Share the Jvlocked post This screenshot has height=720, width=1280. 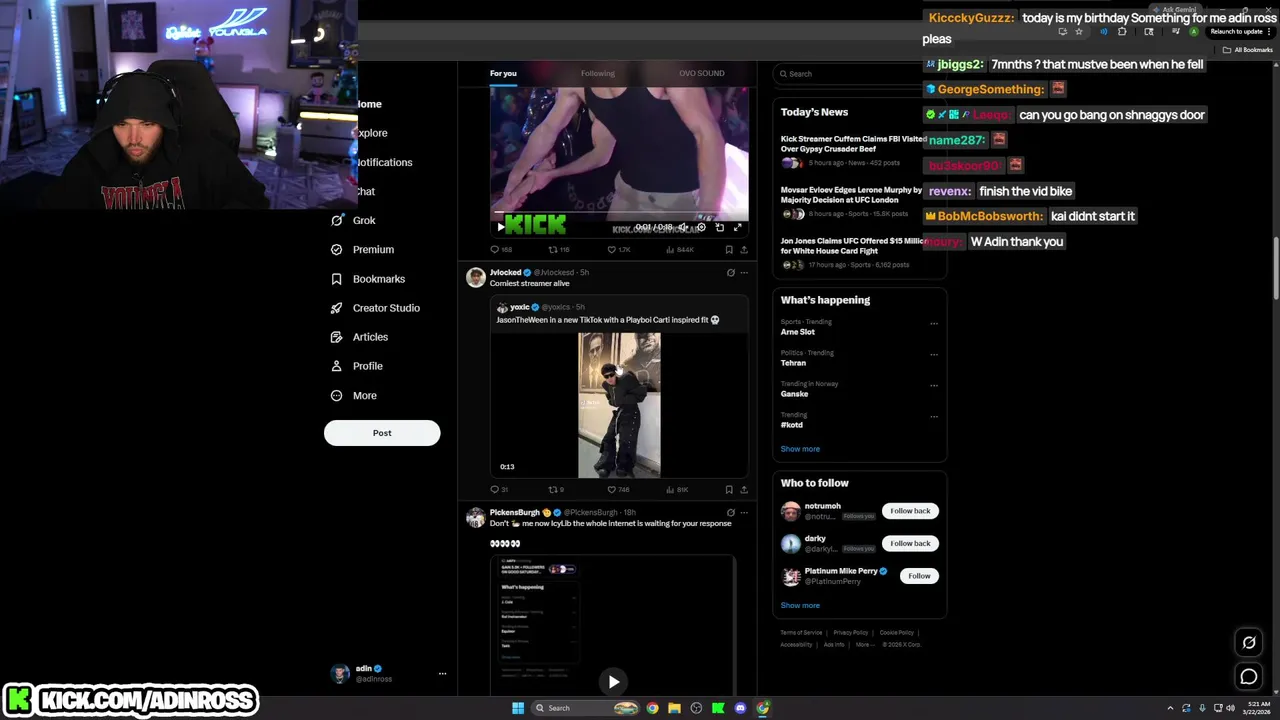coord(744,490)
